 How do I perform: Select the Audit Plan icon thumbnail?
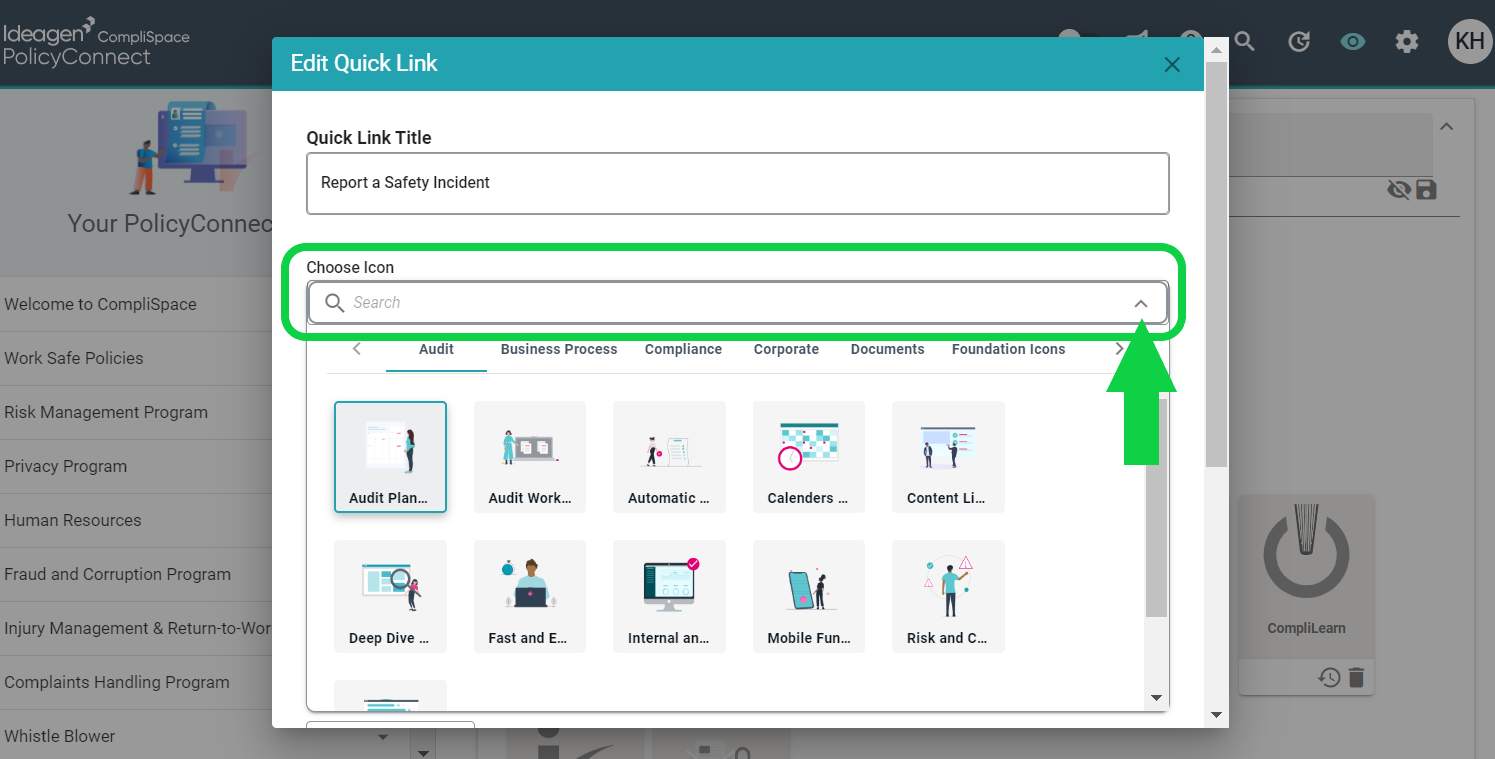point(390,457)
